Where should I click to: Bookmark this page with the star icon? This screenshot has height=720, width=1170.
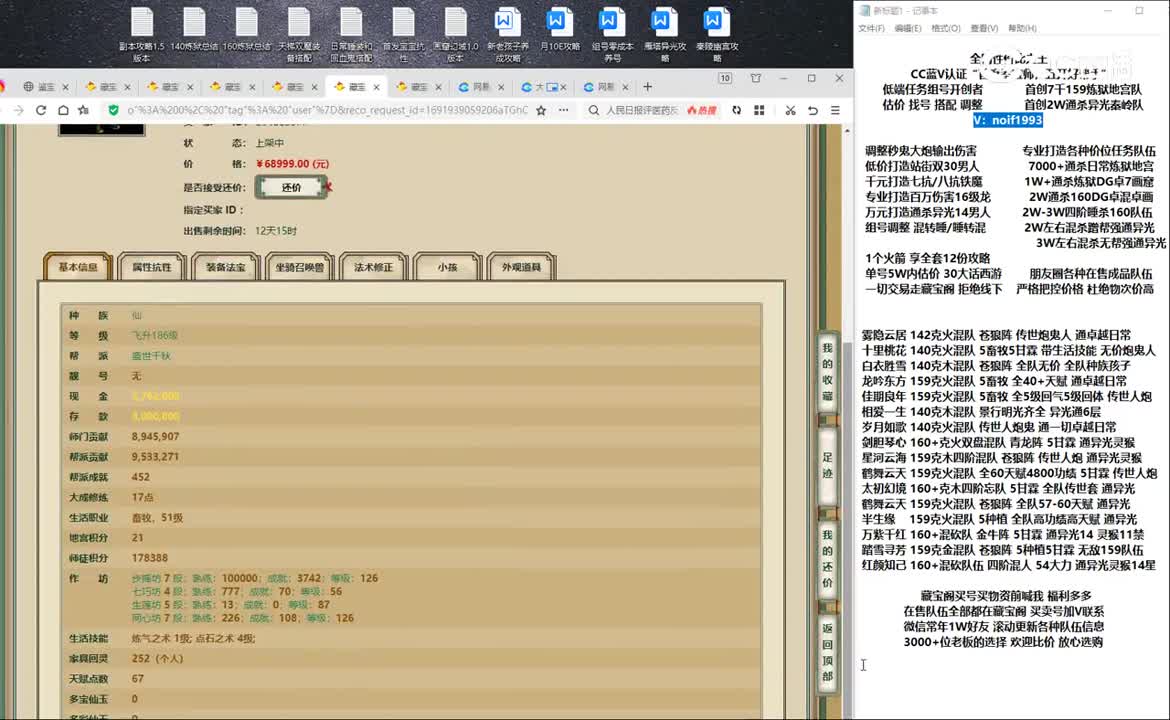(541, 110)
